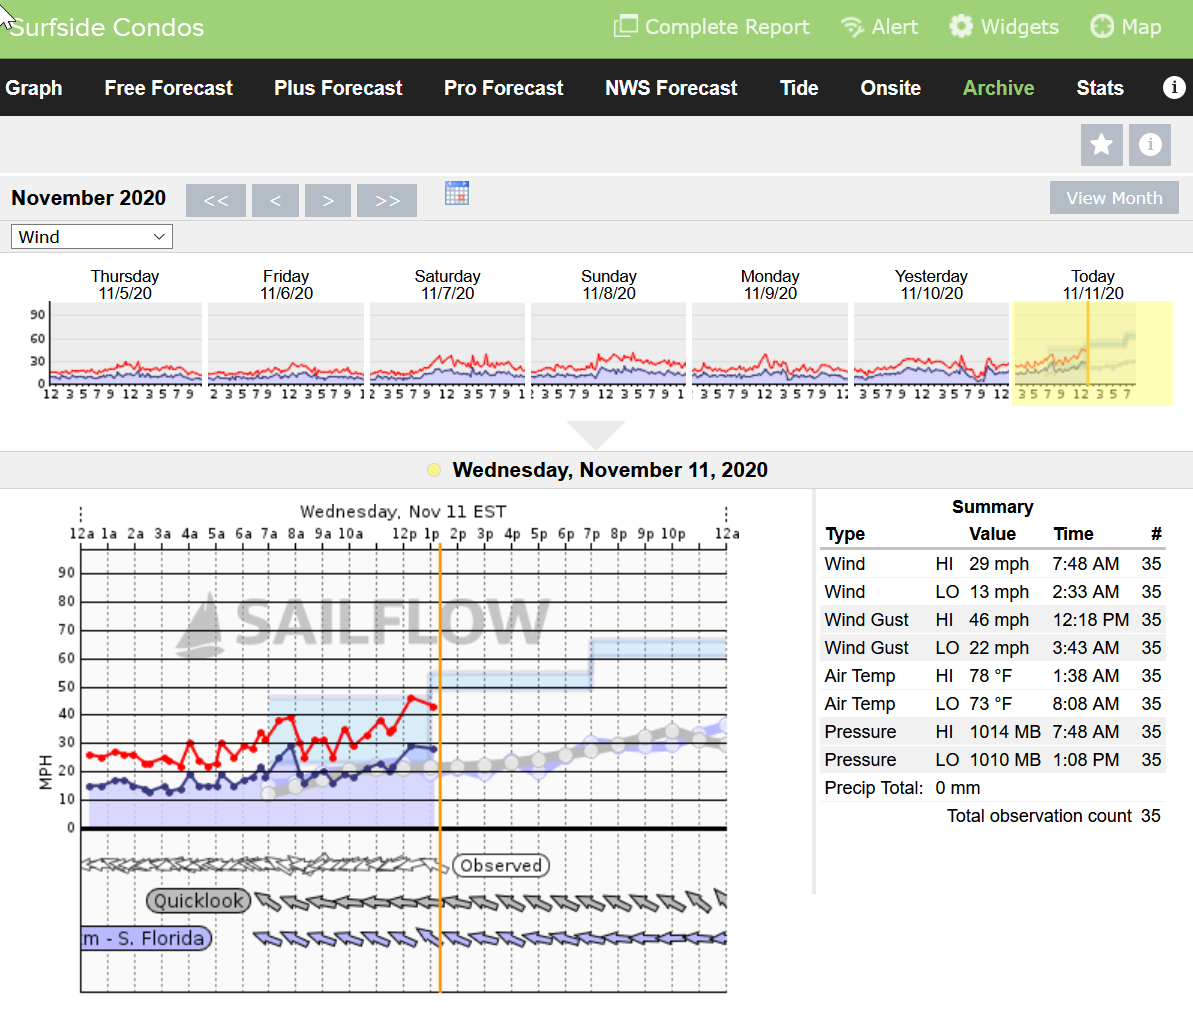The height and width of the screenshot is (1018, 1193).
Task: Add spot to favorites with star icon
Action: click(1102, 144)
